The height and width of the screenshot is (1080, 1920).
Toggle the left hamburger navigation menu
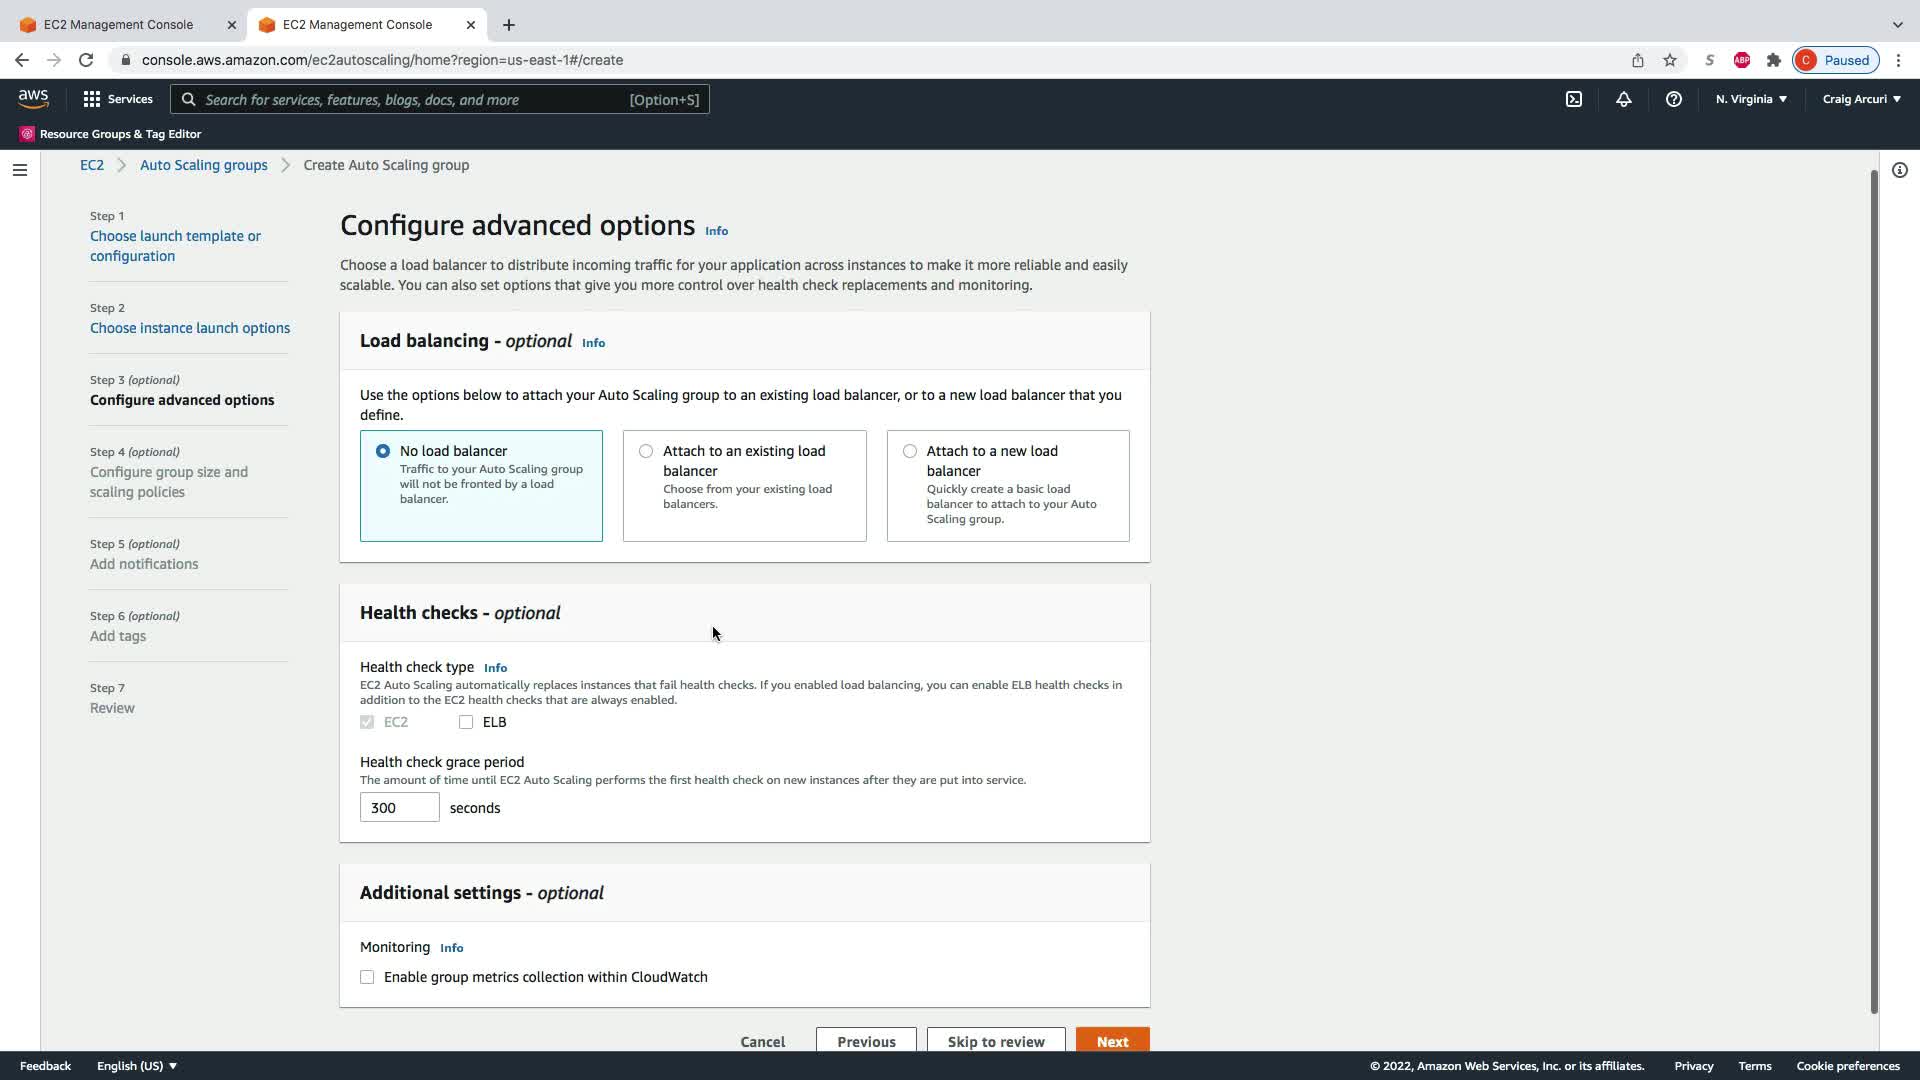click(x=19, y=170)
